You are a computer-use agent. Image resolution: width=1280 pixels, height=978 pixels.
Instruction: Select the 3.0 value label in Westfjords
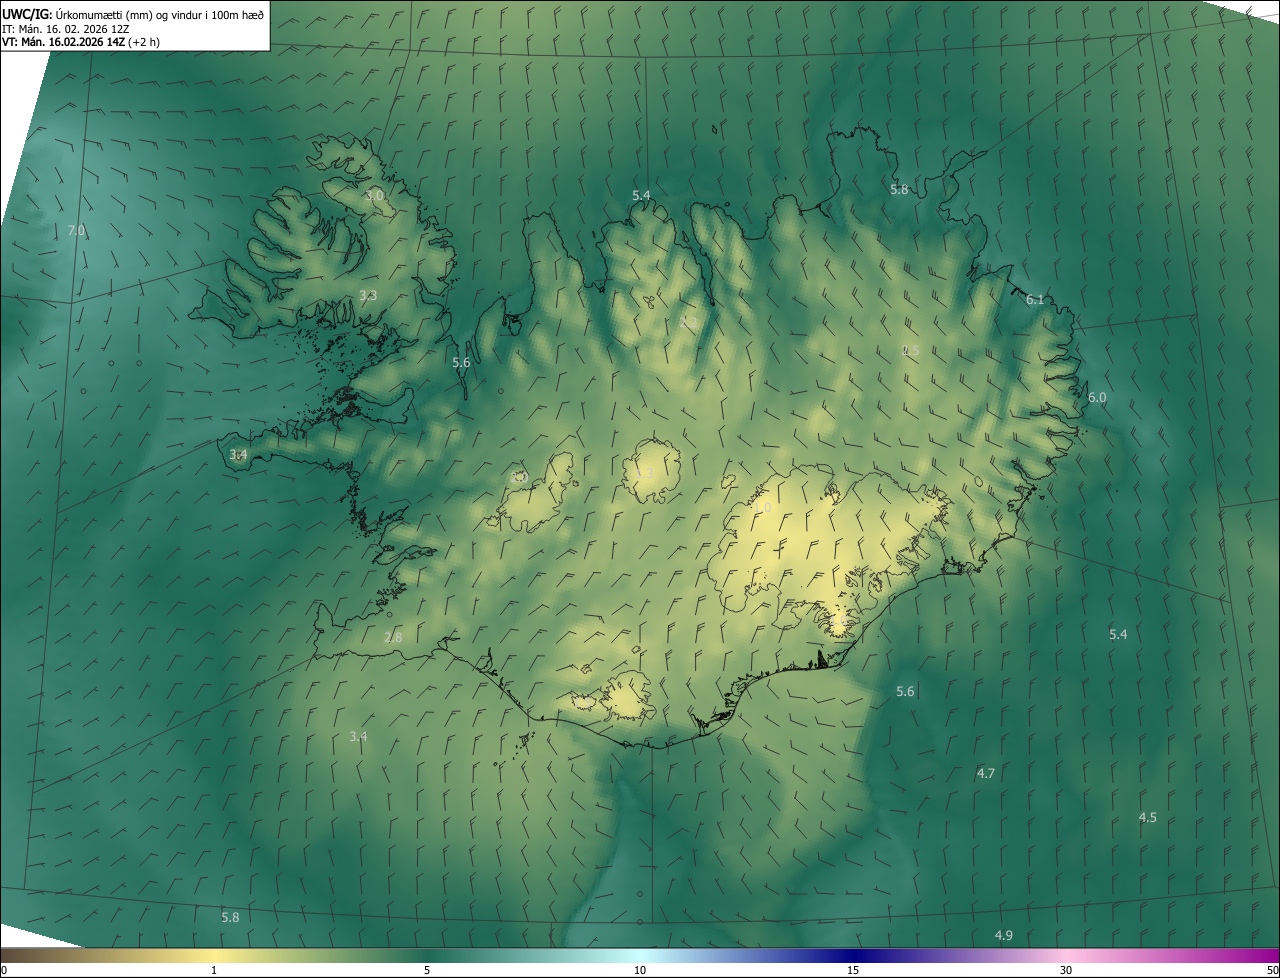click(x=374, y=196)
